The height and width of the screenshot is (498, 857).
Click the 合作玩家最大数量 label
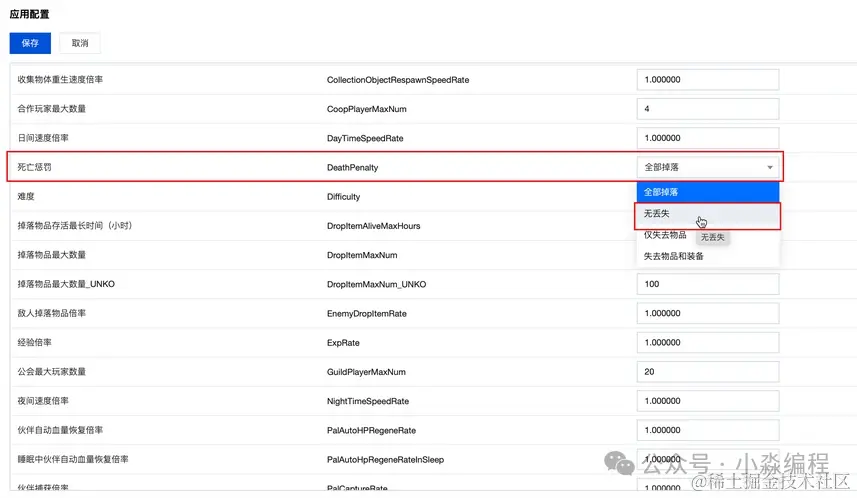(x=51, y=109)
